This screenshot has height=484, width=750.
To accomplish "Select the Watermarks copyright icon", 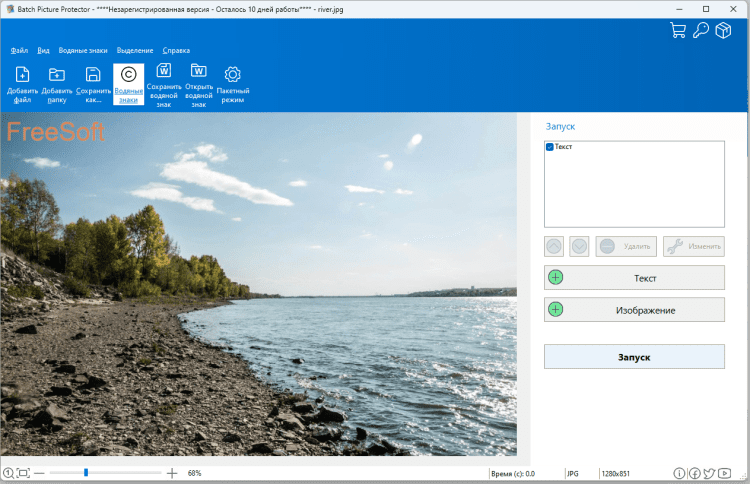I will click(128, 84).
